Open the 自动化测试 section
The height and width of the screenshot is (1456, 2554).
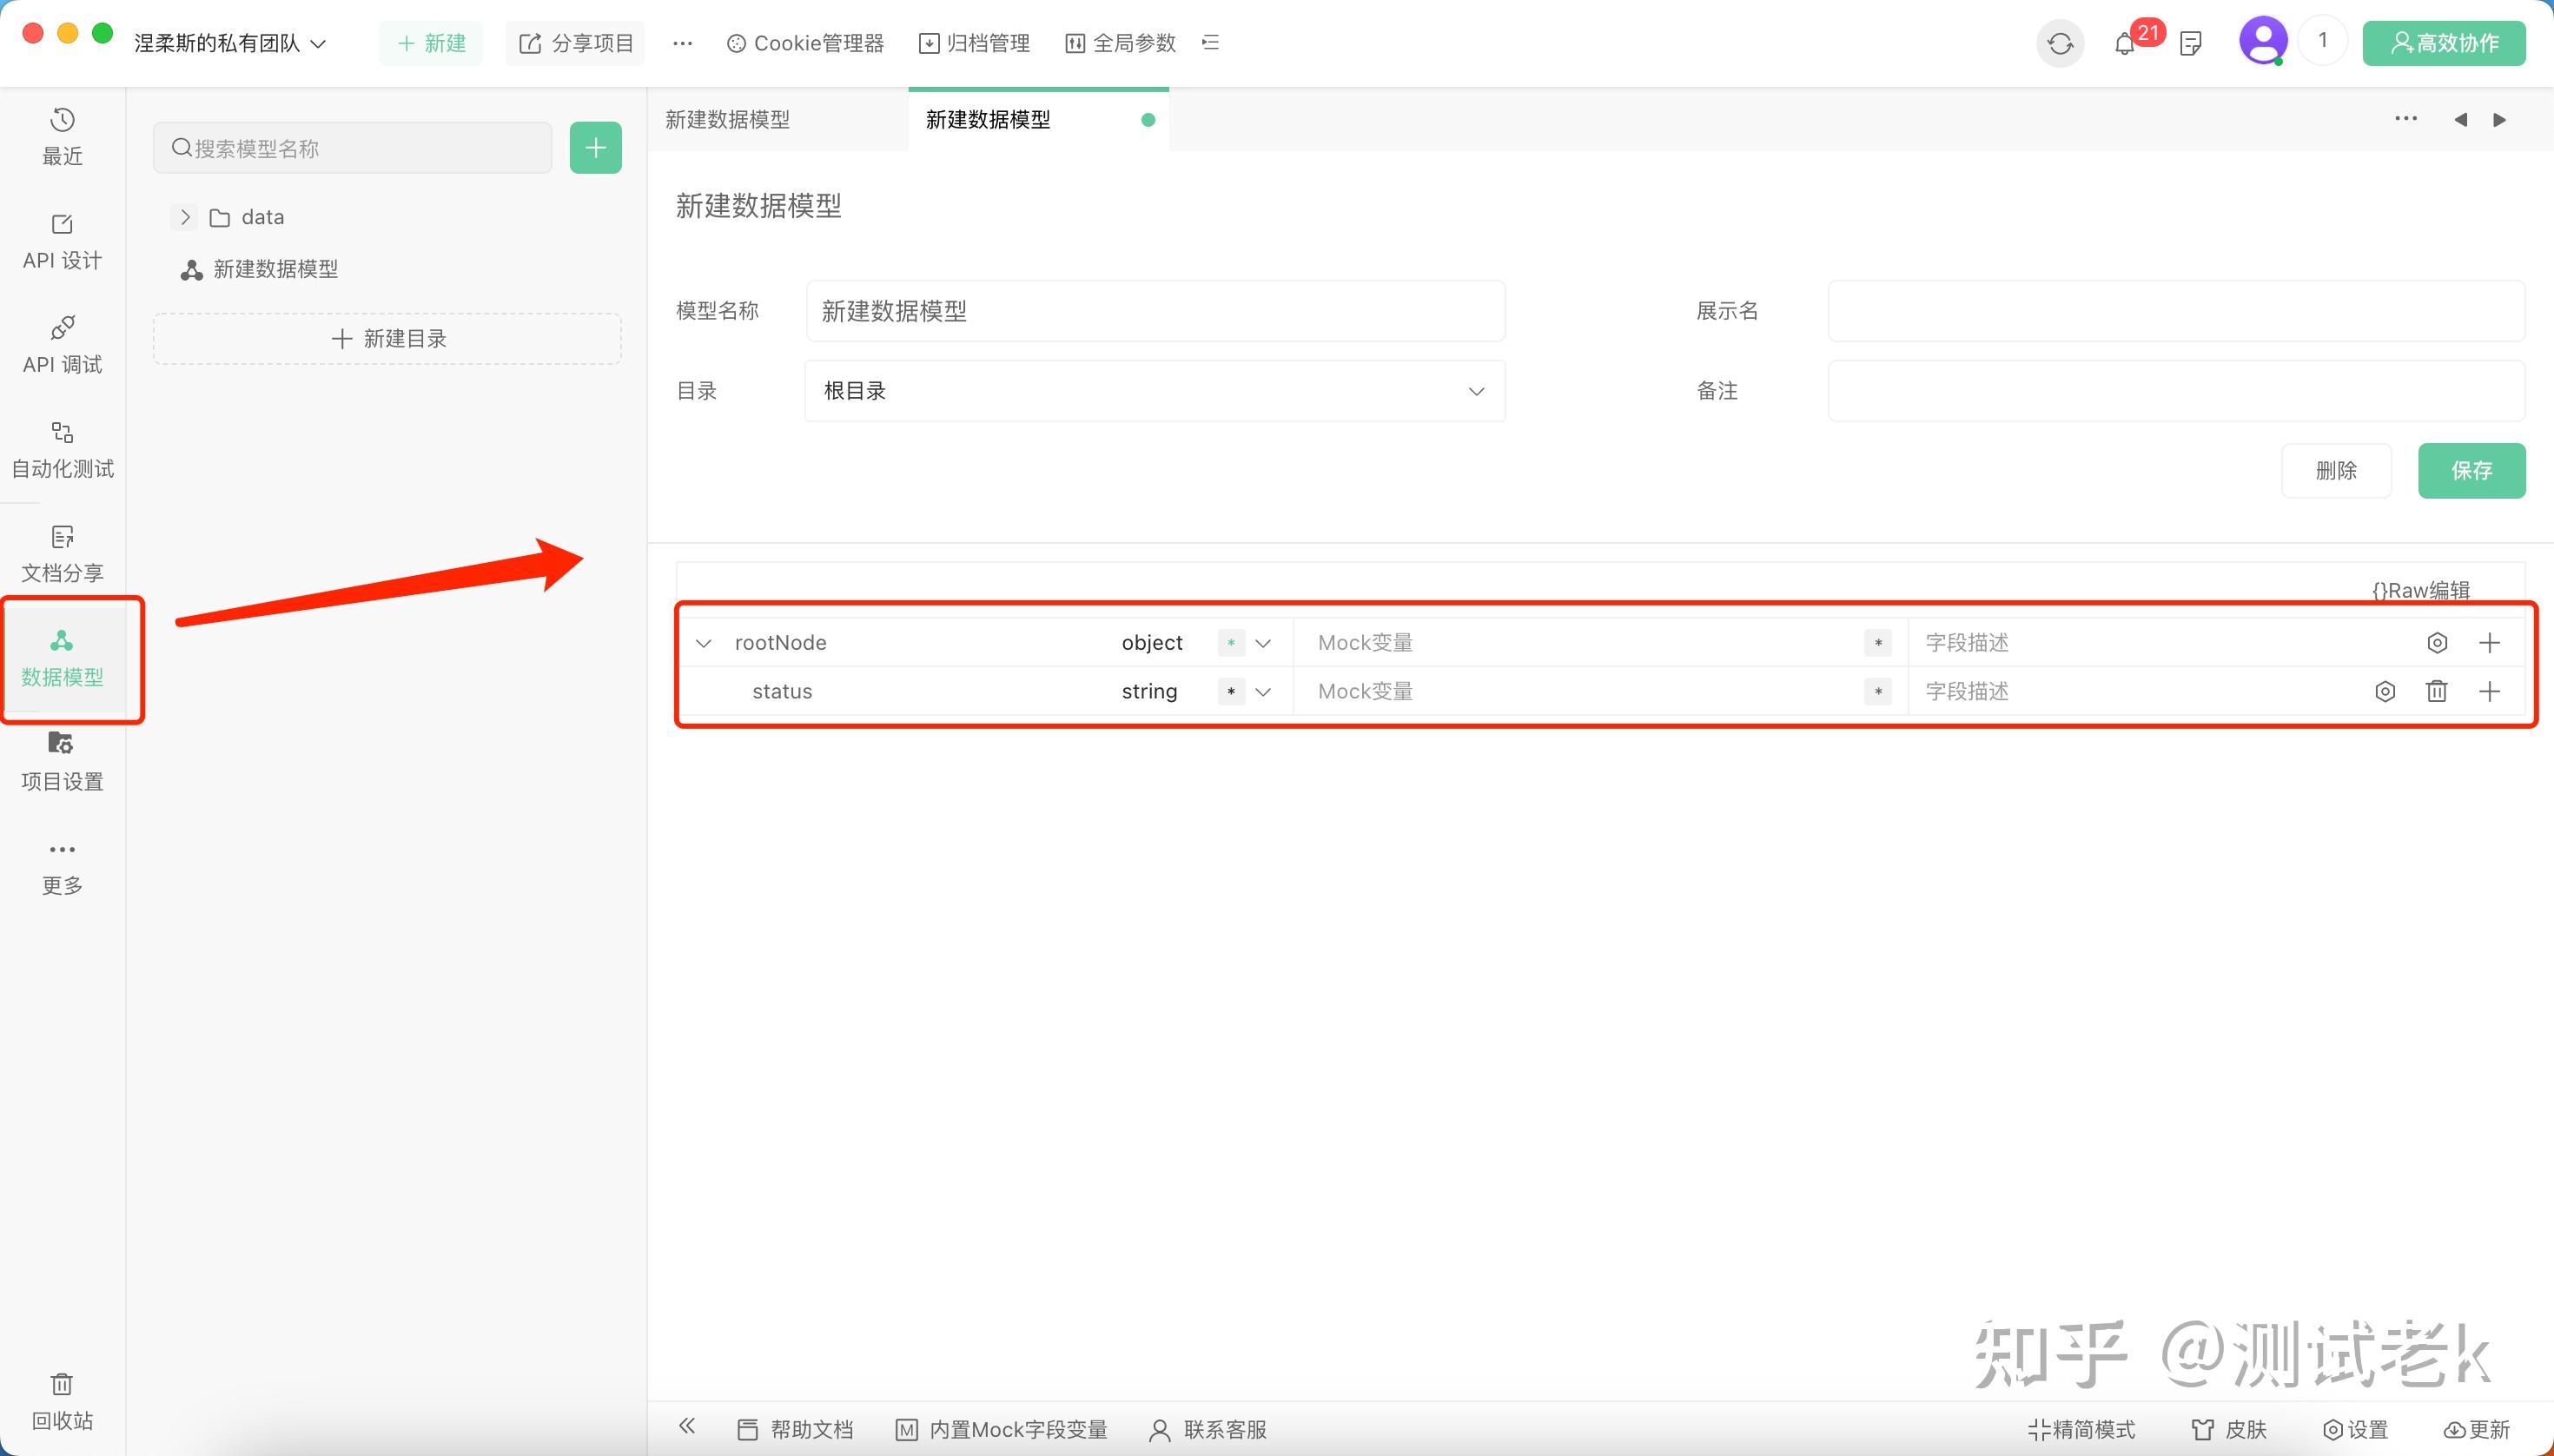[x=61, y=450]
